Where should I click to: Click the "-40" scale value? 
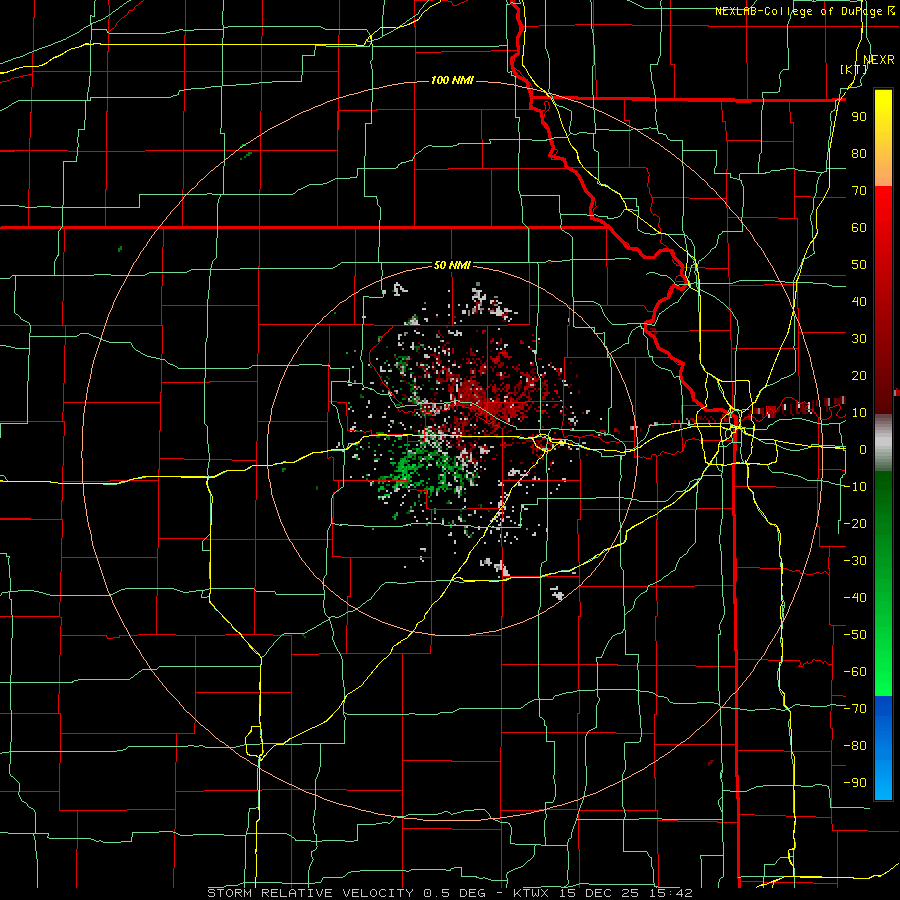coord(855,598)
